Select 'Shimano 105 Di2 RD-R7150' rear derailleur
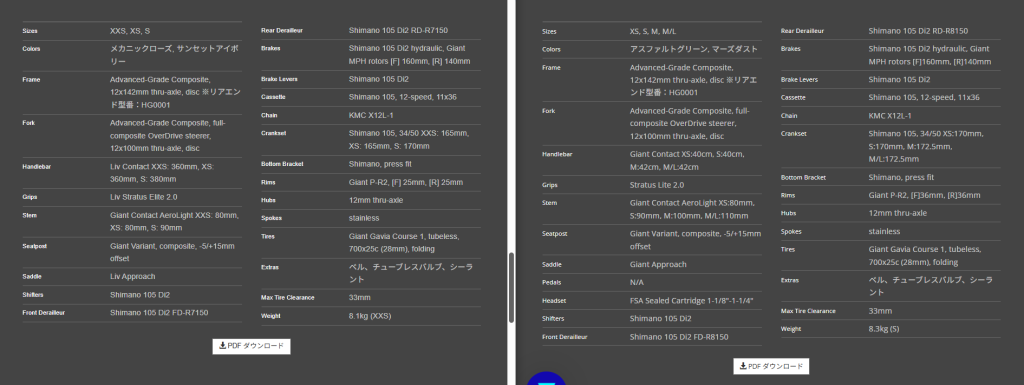This screenshot has width=1024, height=385. pos(398,30)
